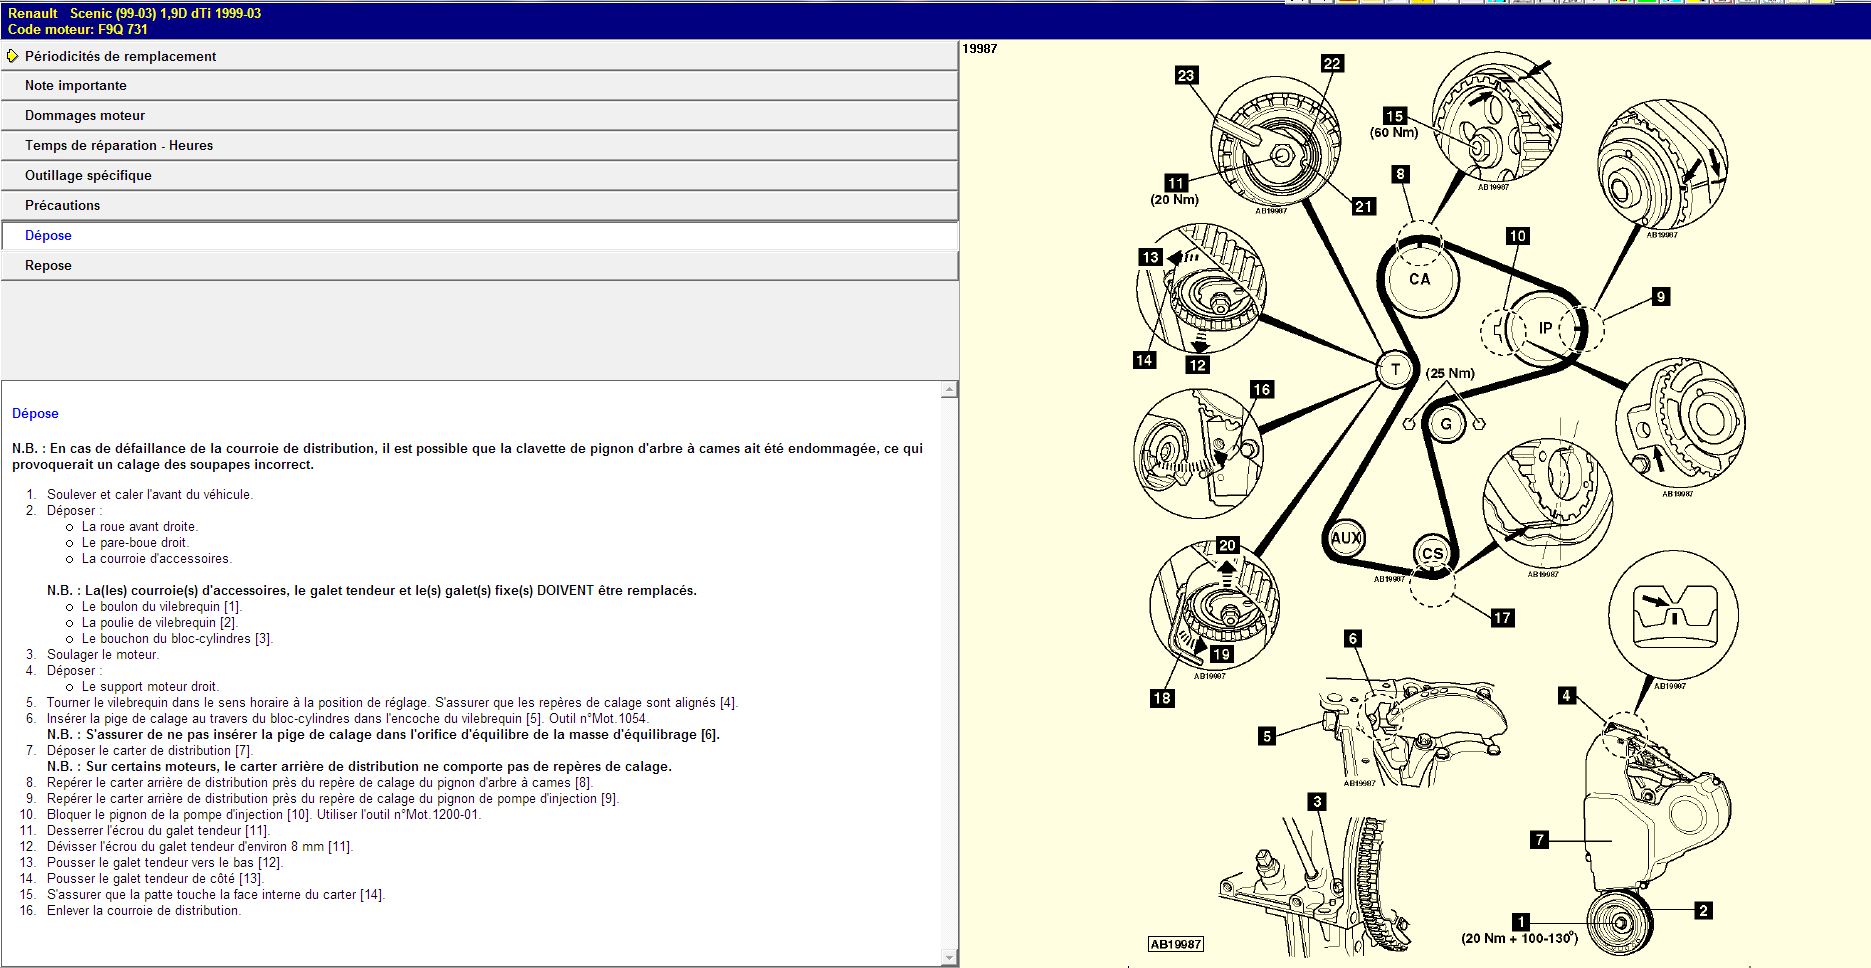Image resolution: width=1871 pixels, height=968 pixels.
Task: View the Précautions section
Action: [62, 206]
